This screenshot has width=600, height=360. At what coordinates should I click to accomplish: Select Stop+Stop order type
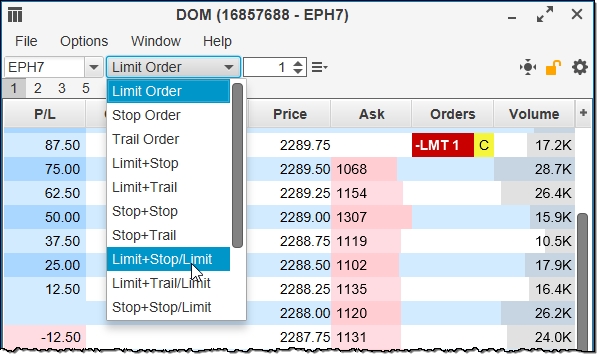[168, 211]
